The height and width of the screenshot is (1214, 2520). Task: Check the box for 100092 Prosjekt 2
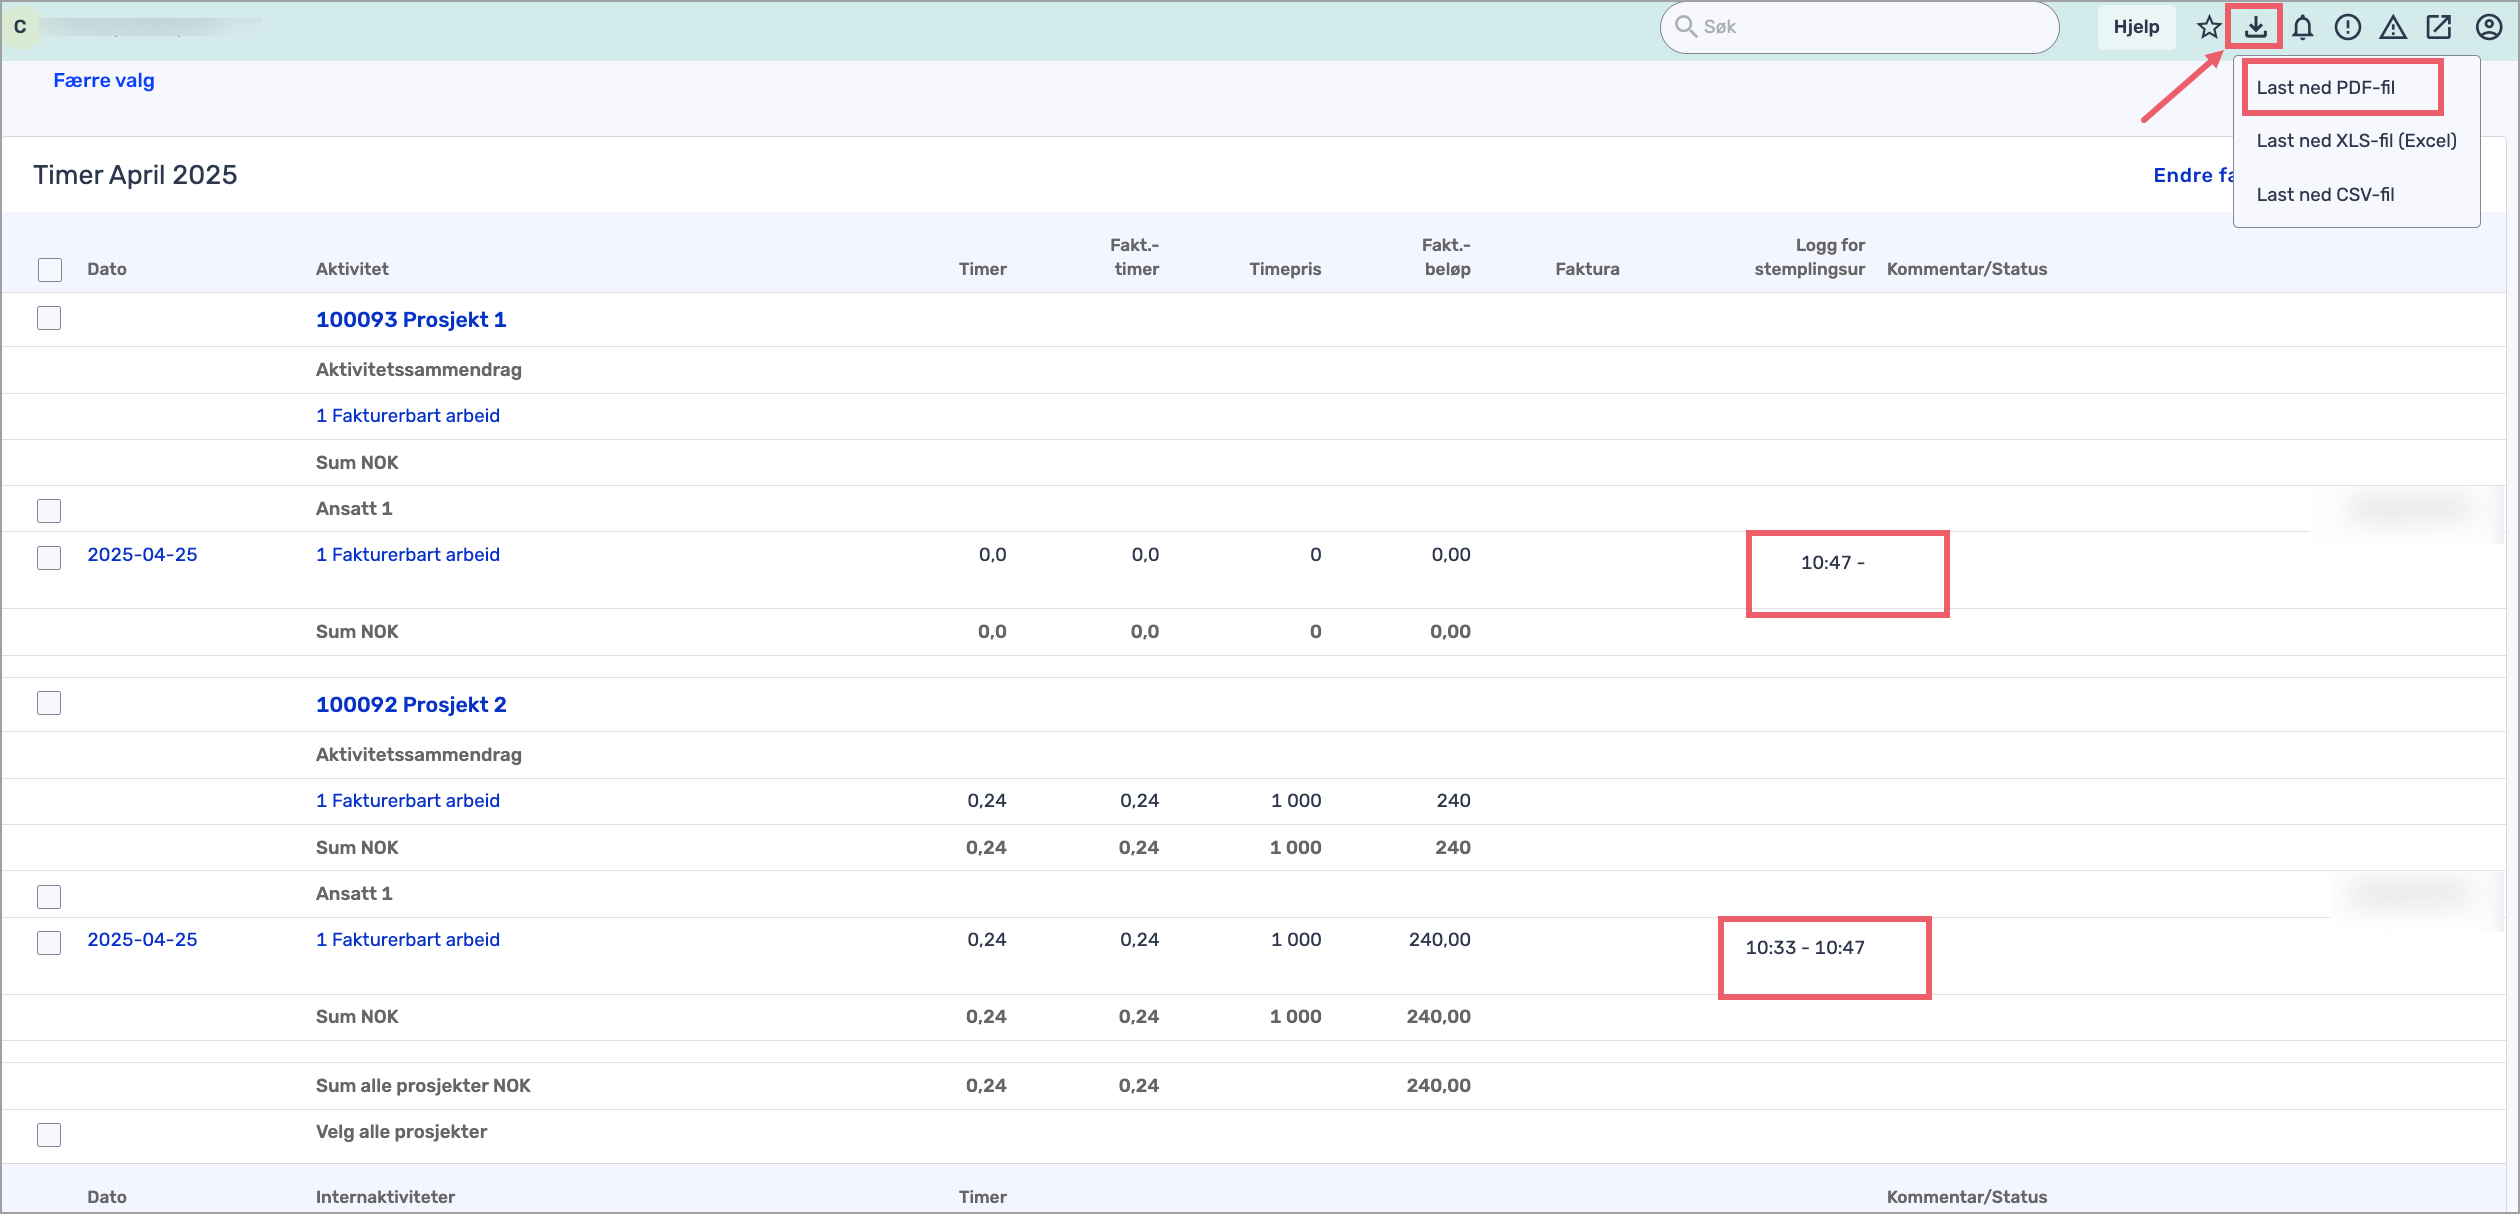(49, 703)
